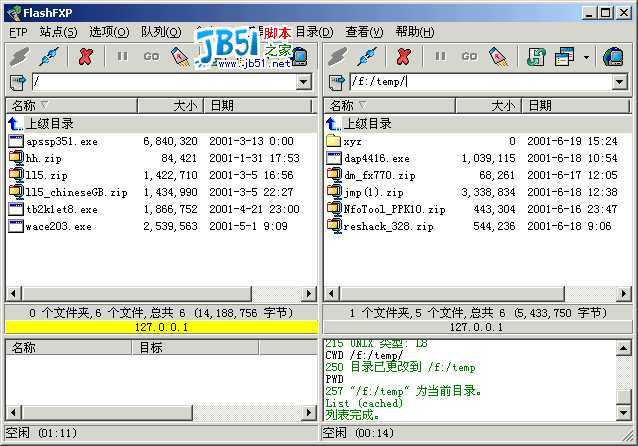The image size is (638, 446).
Task: Expand the left pane path dropdown
Action: (x=303, y=82)
